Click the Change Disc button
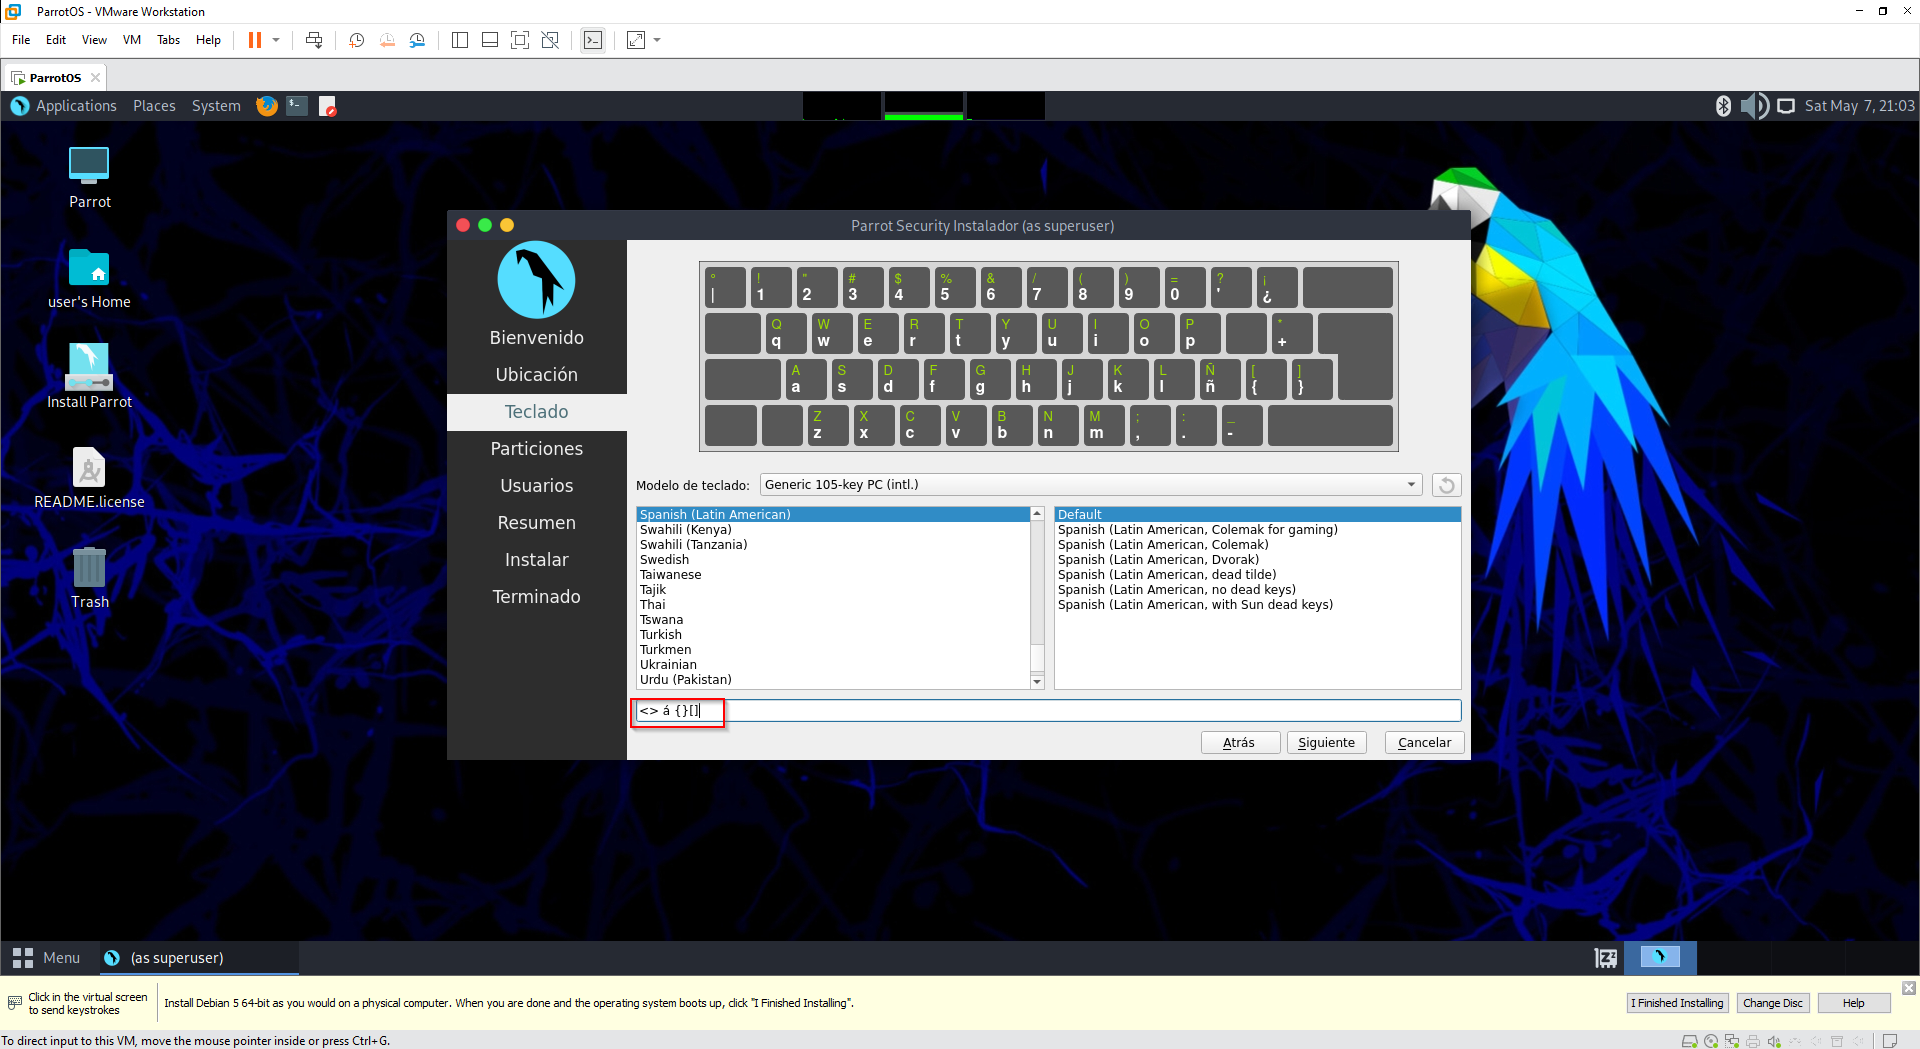 tap(1772, 1003)
